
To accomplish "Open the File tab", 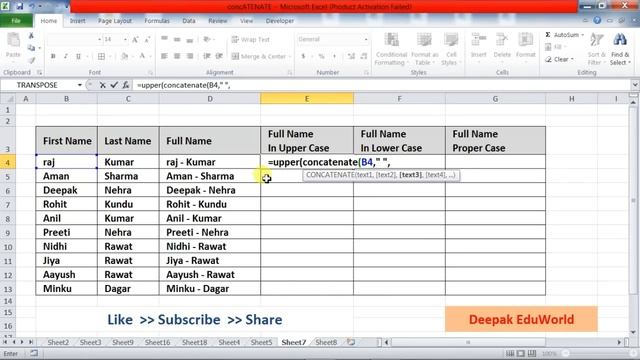I will [x=16, y=21].
